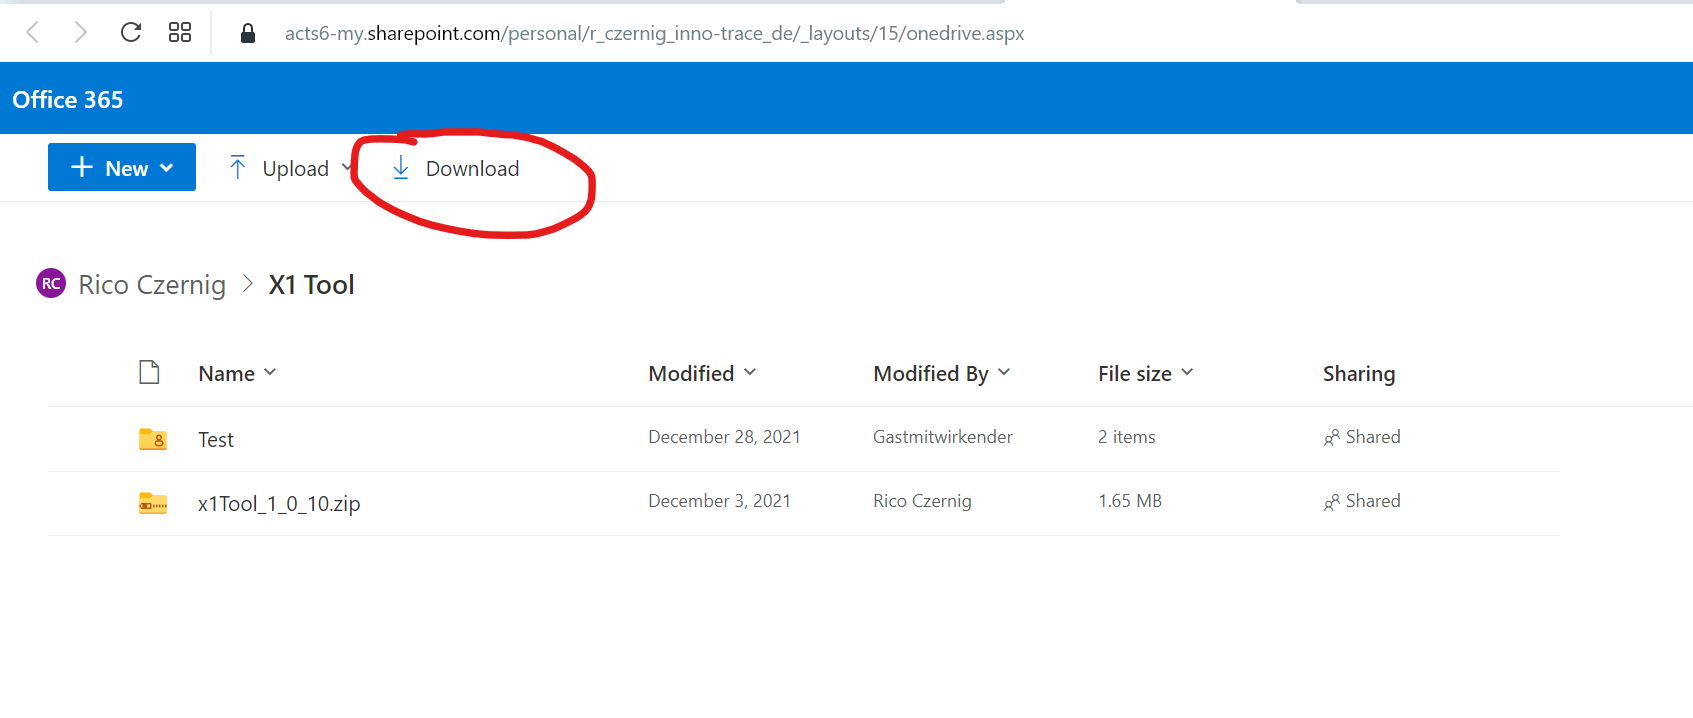
Task: Click the Download toolbar button
Action: coord(456,168)
